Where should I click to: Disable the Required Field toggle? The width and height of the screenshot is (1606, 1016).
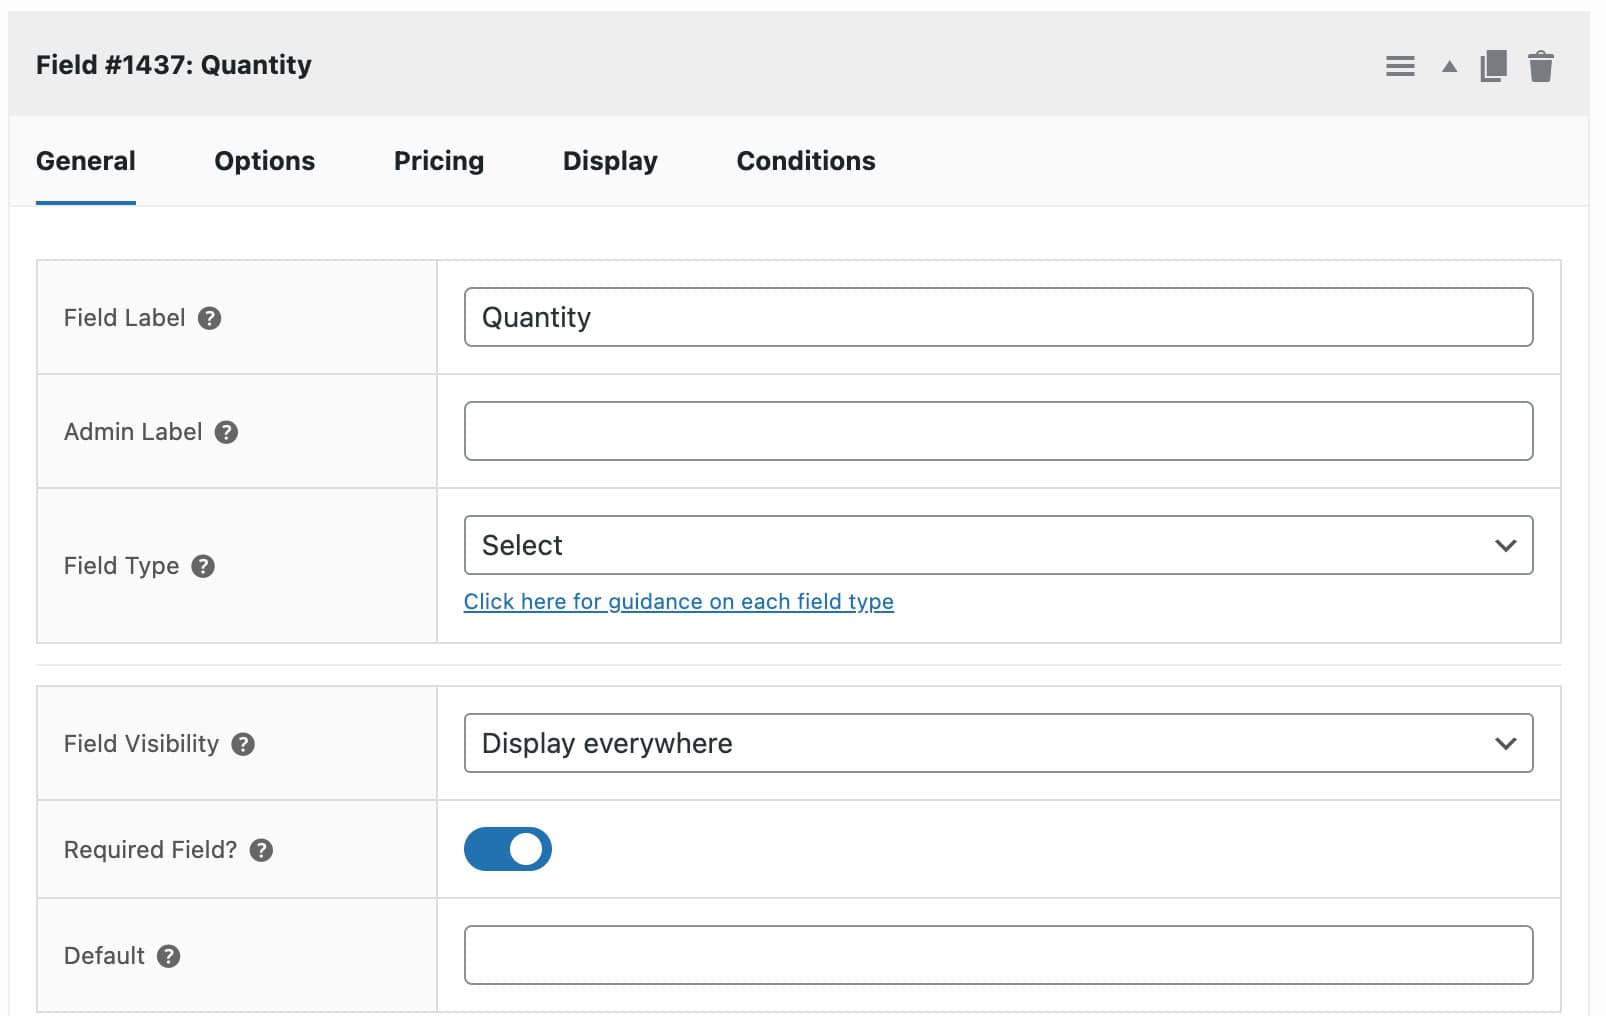click(x=508, y=848)
